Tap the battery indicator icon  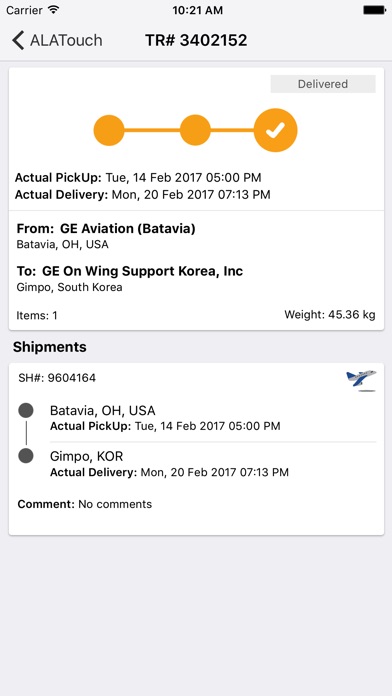tap(374, 10)
